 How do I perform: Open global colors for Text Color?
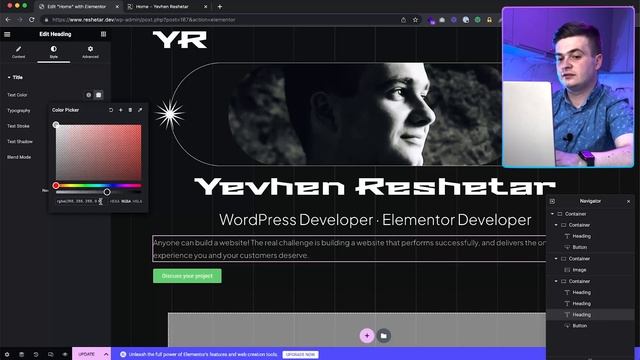click(x=89, y=95)
